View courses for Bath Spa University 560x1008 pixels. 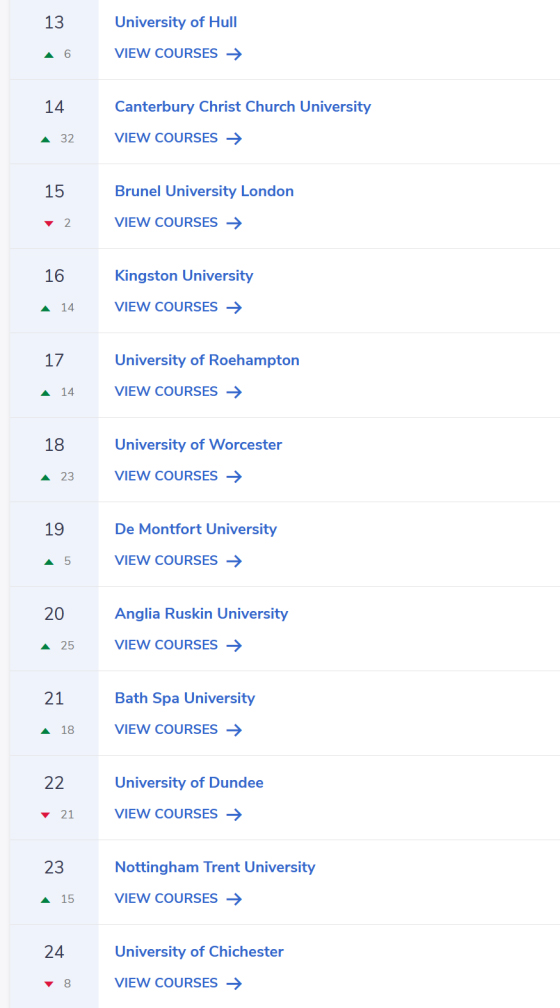click(178, 730)
